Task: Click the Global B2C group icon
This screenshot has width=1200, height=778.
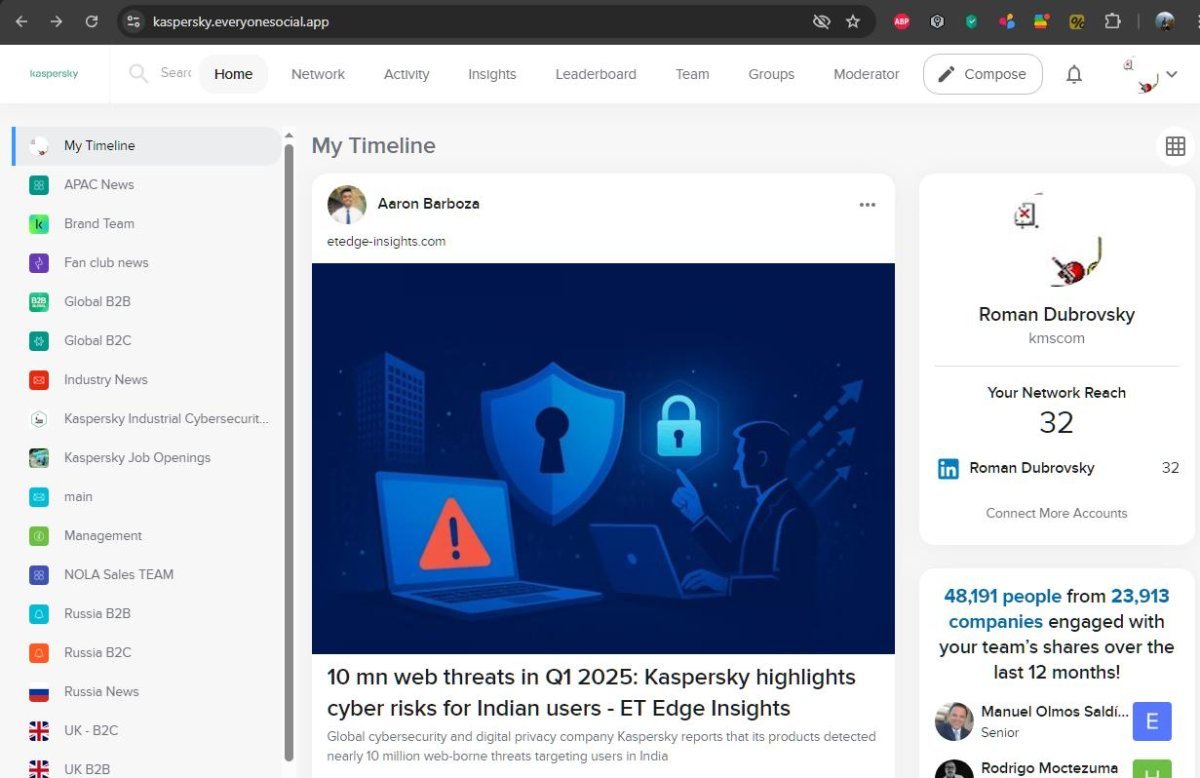Action: coord(39,341)
